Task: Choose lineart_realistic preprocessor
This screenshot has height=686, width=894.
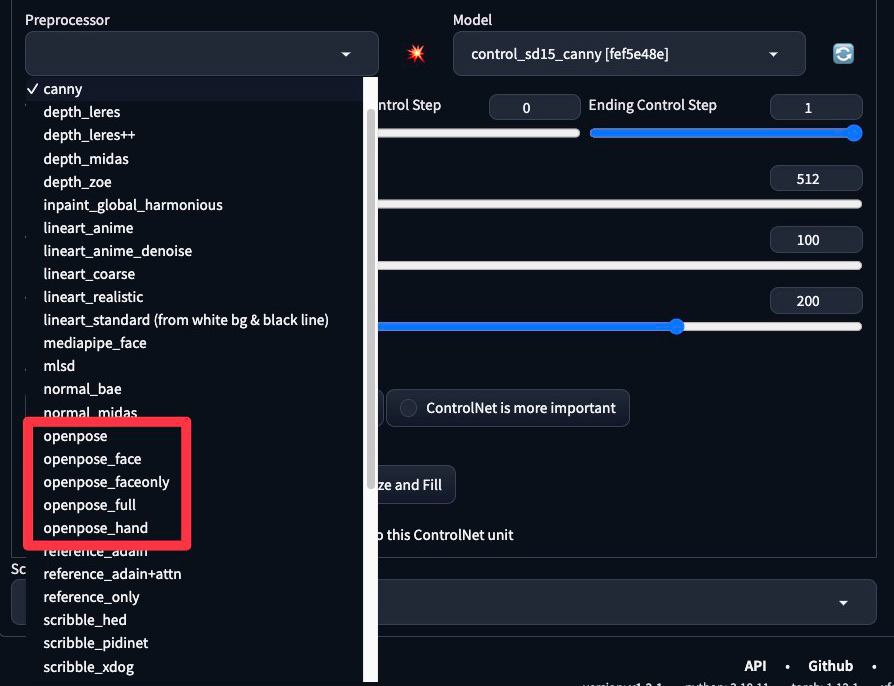Action: tap(194, 297)
